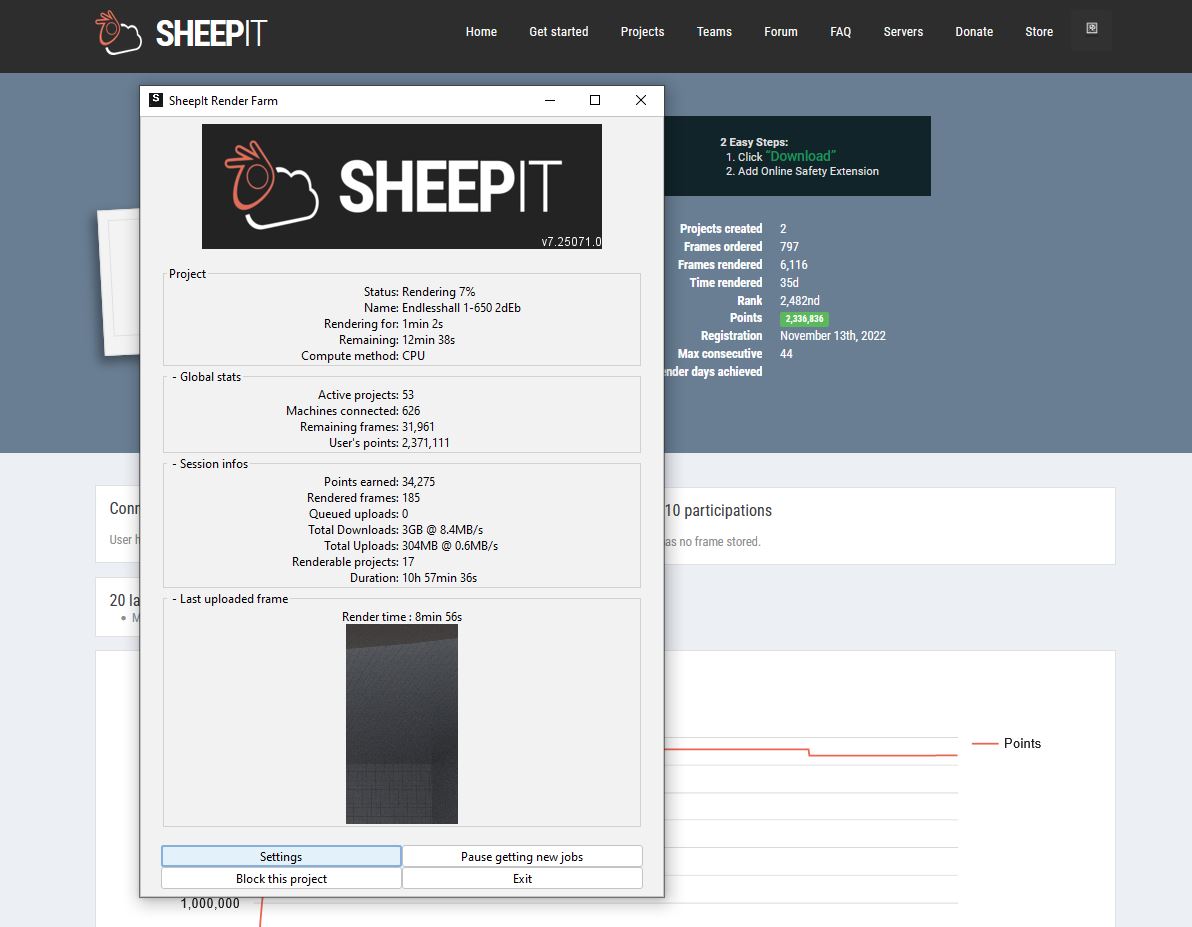Click the "Add Online Safety Extension" ad text
This screenshot has height=927, width=1192.
[x=808, y=171]
